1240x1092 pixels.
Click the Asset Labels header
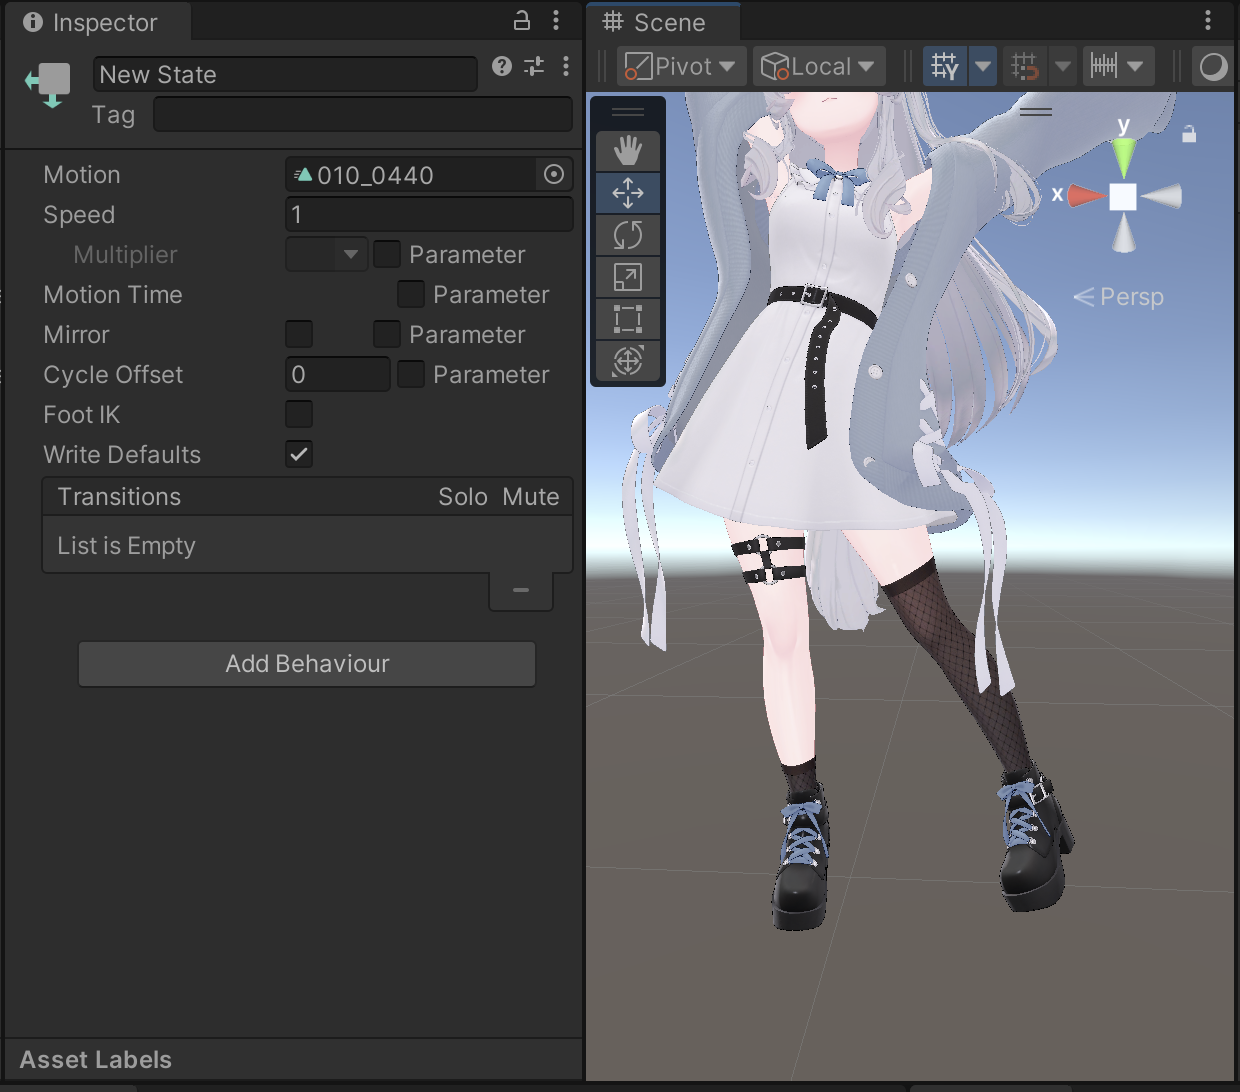pos(96,1060)
